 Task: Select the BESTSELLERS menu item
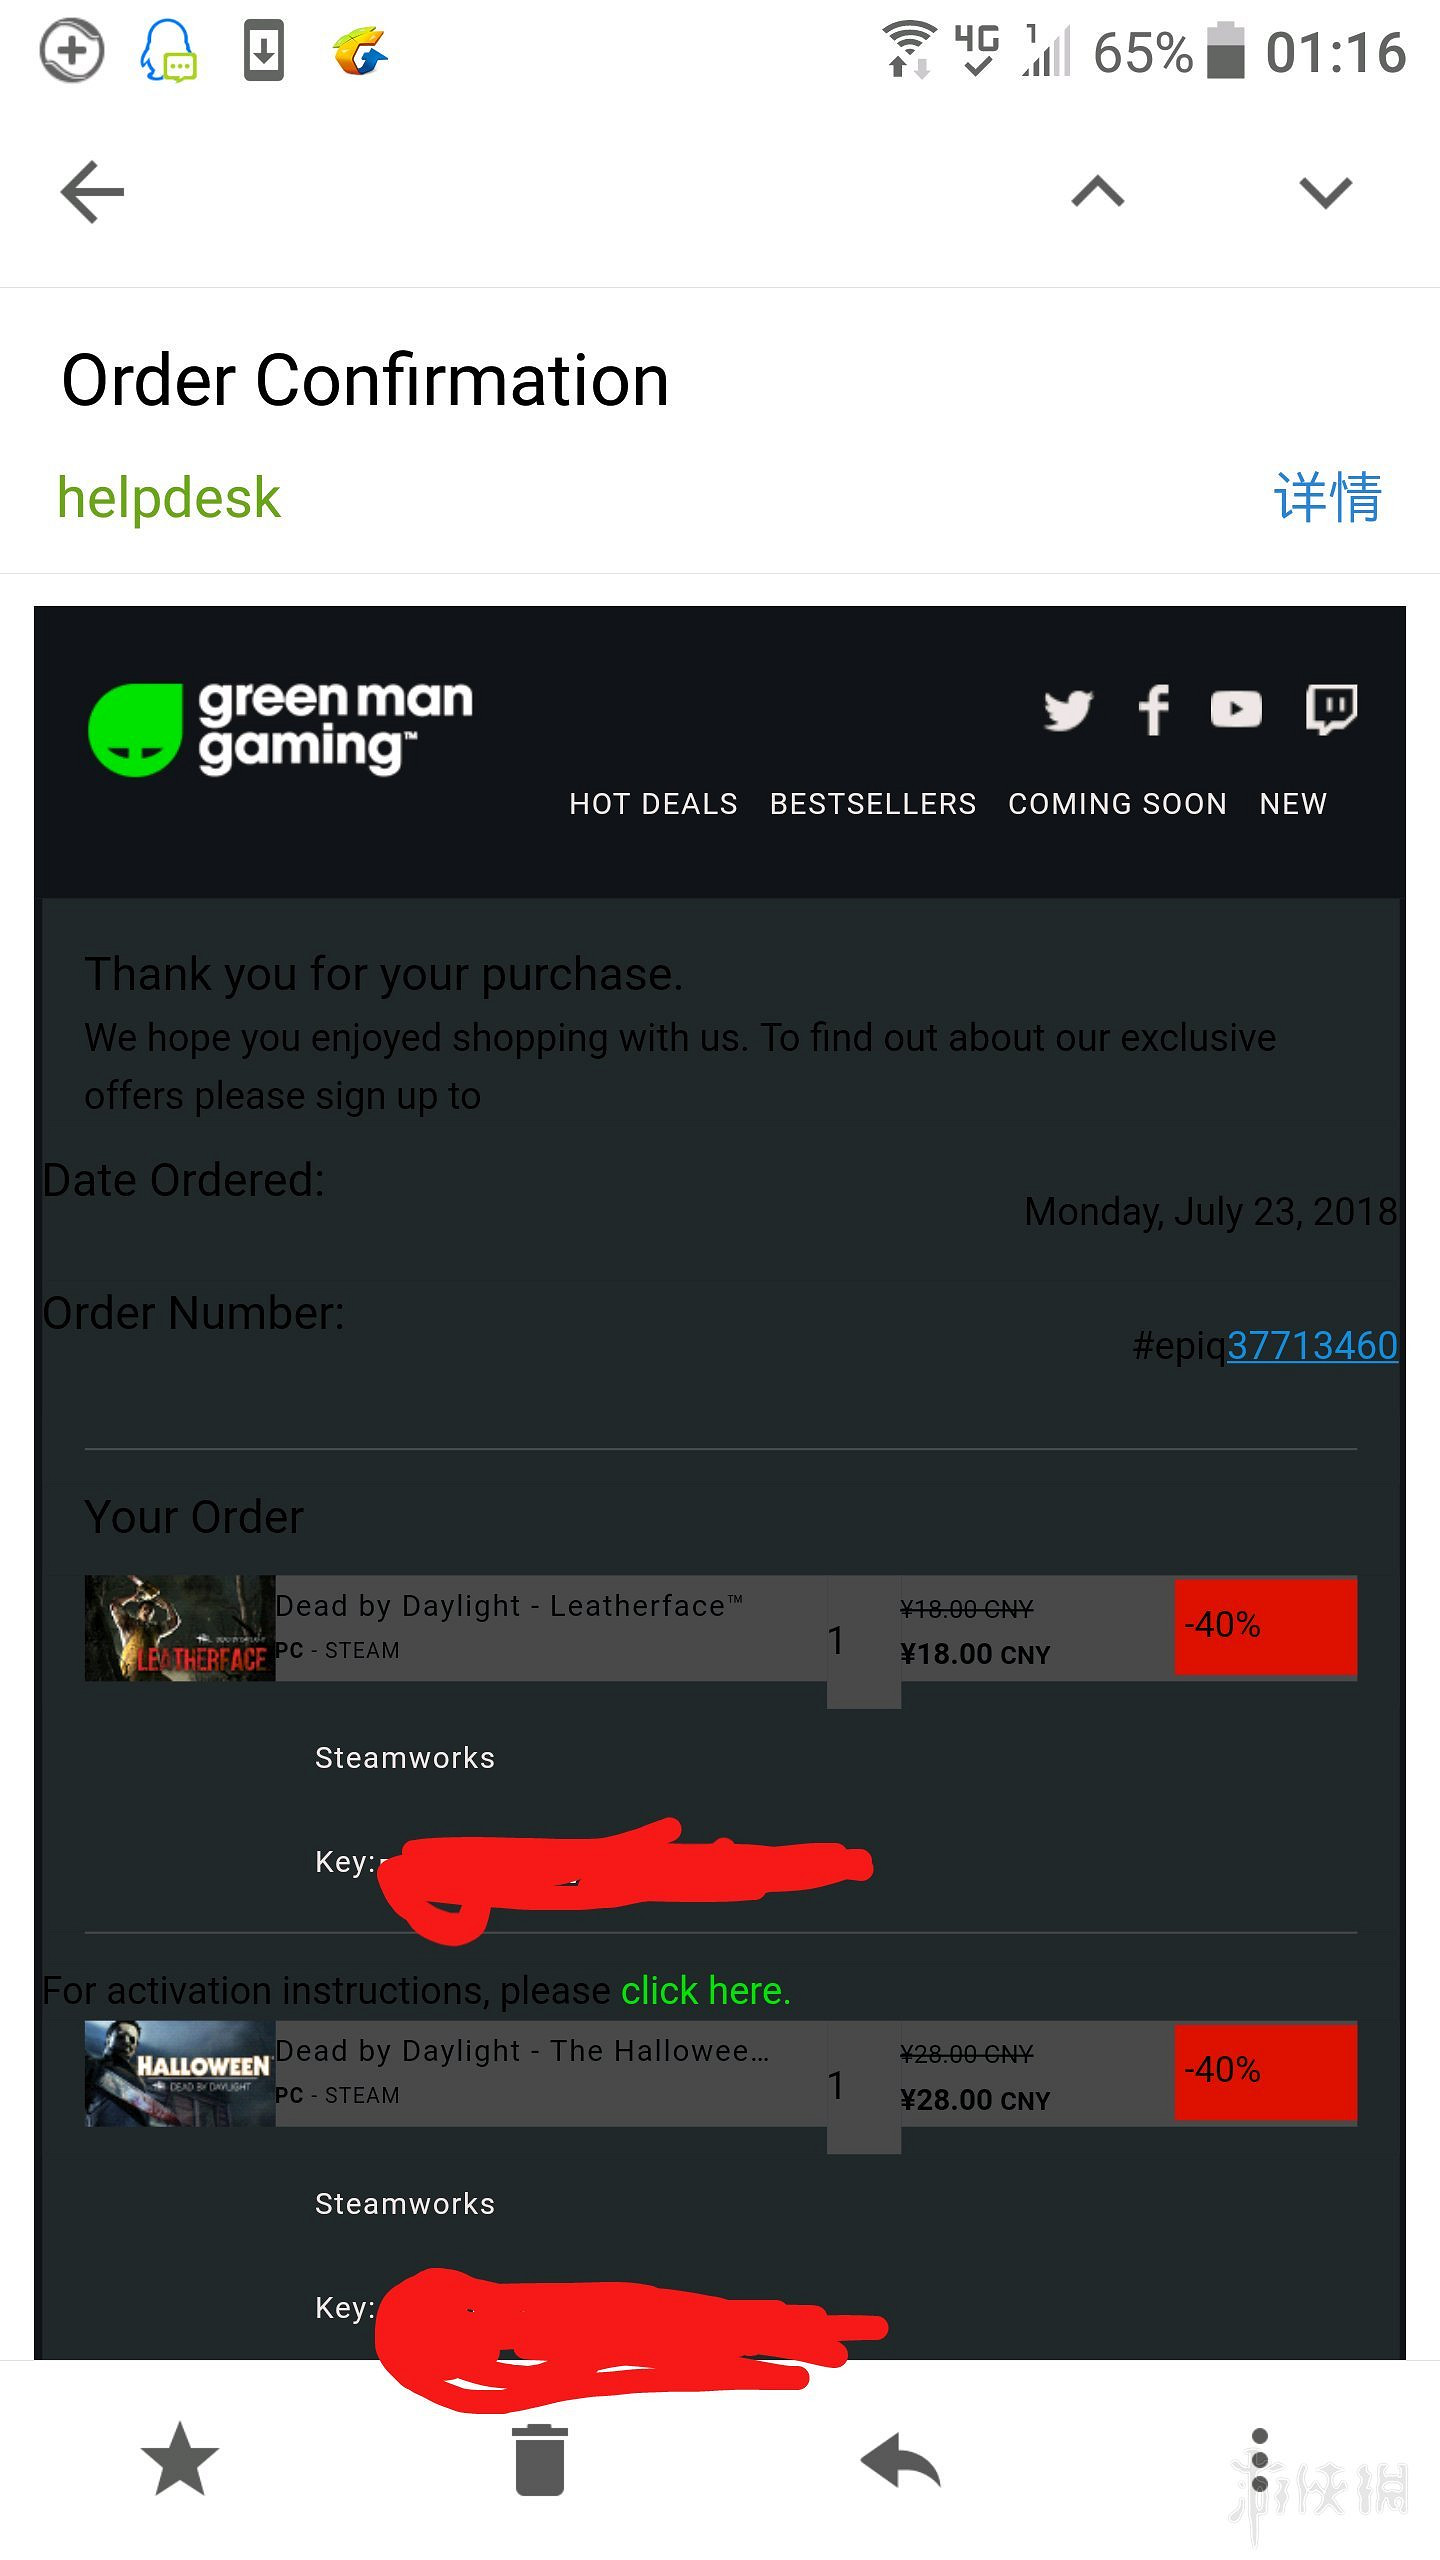[873, 804]
